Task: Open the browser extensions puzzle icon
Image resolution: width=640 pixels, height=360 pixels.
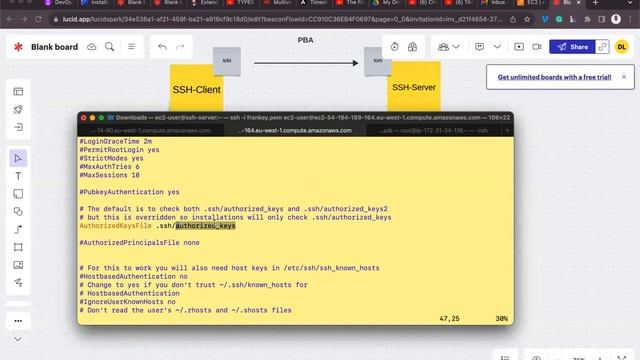Action: point(587,19)
